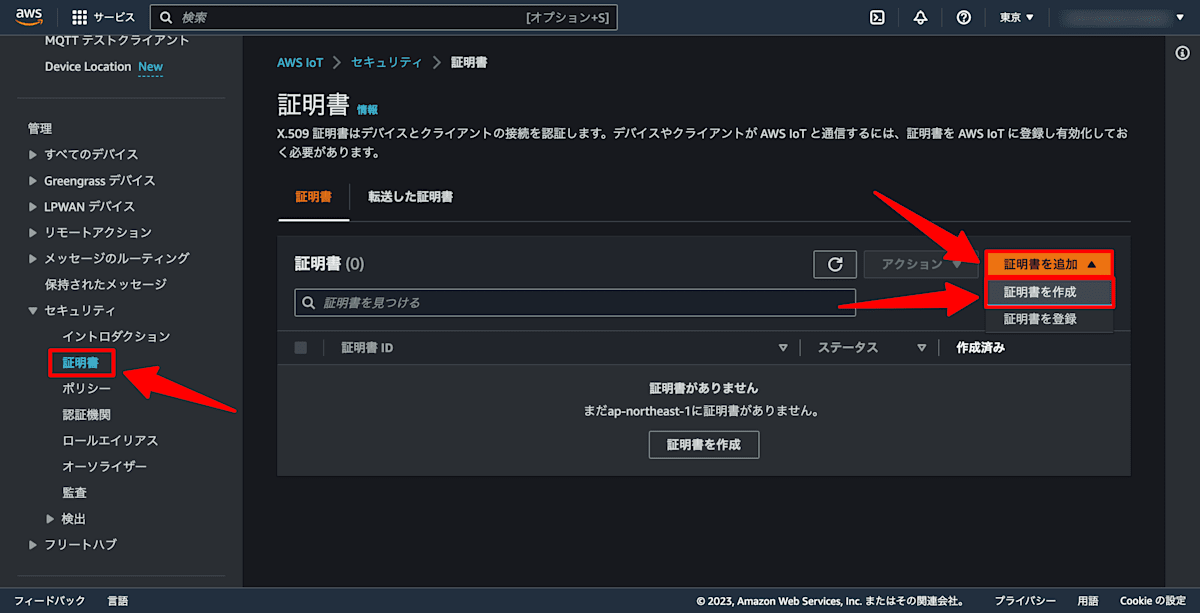Open フィードバック in footer
Image resolution: width=1200 pixels, height=613 pixels.
[x=50, y=601]
